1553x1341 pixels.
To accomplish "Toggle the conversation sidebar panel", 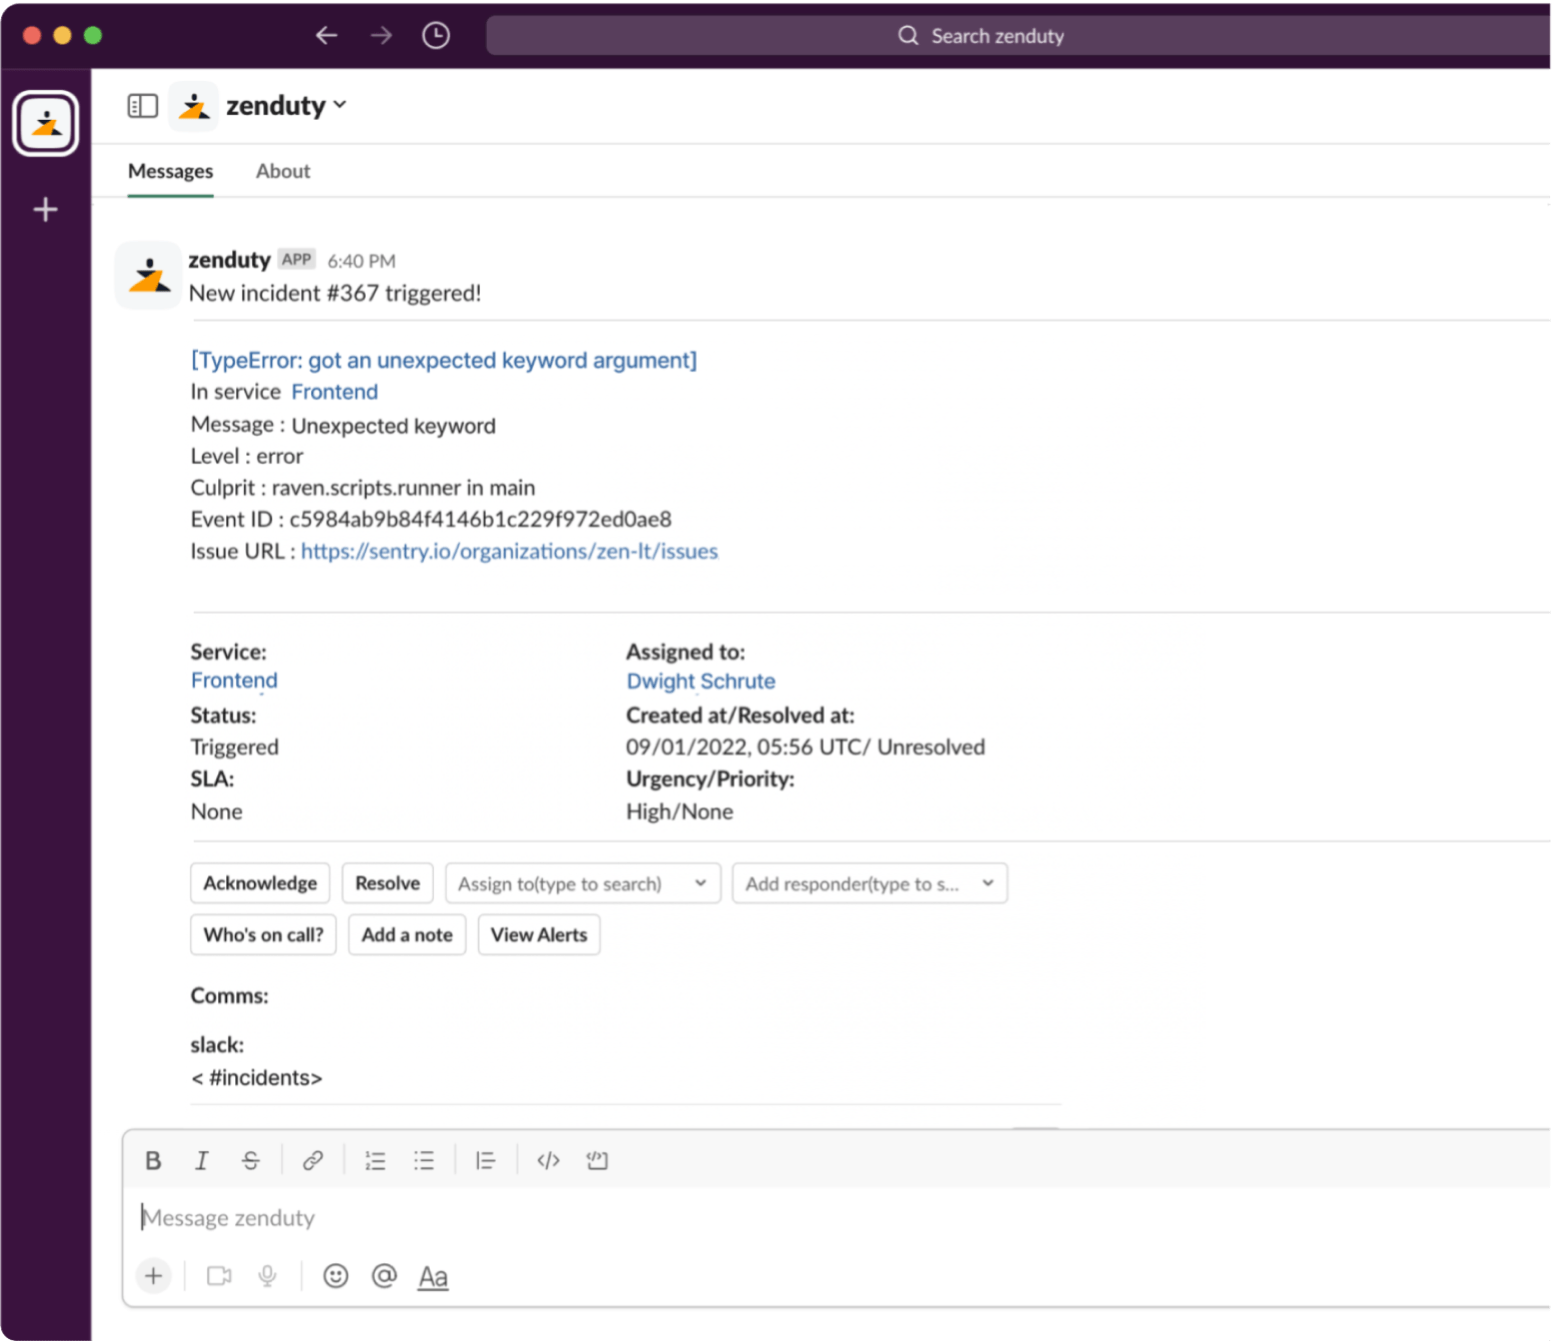I will coord(142,105).
